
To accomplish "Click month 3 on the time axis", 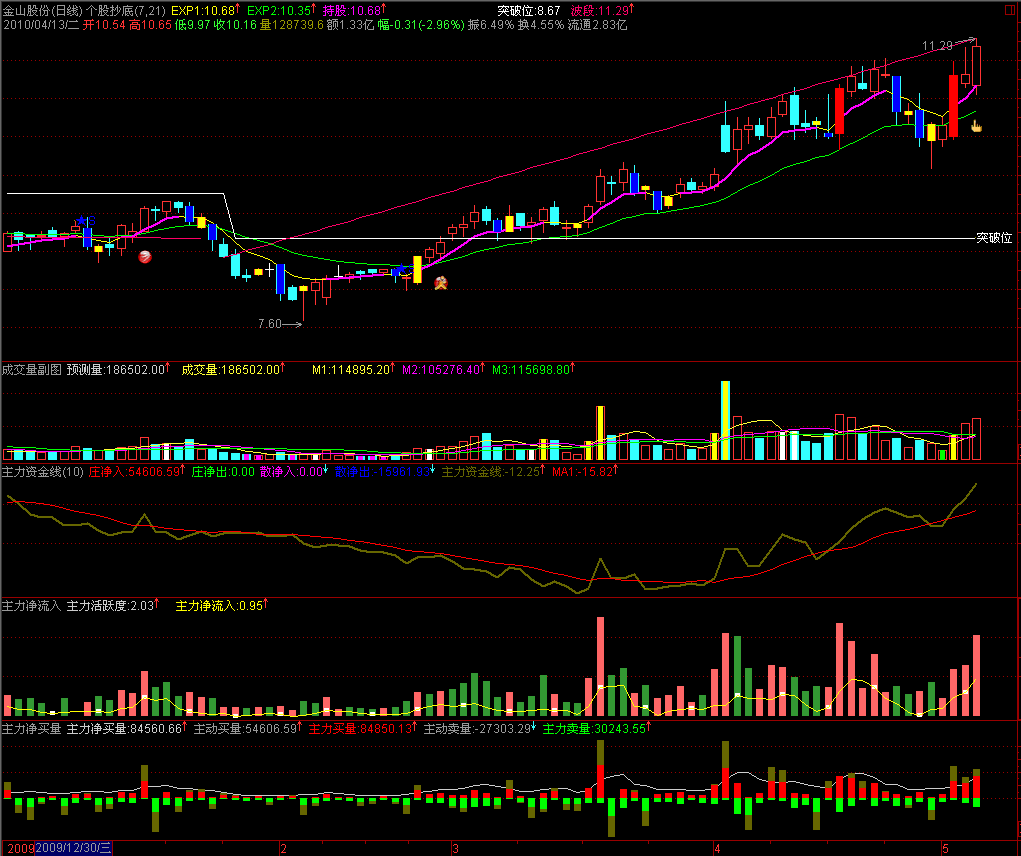I will click(455, 848).
